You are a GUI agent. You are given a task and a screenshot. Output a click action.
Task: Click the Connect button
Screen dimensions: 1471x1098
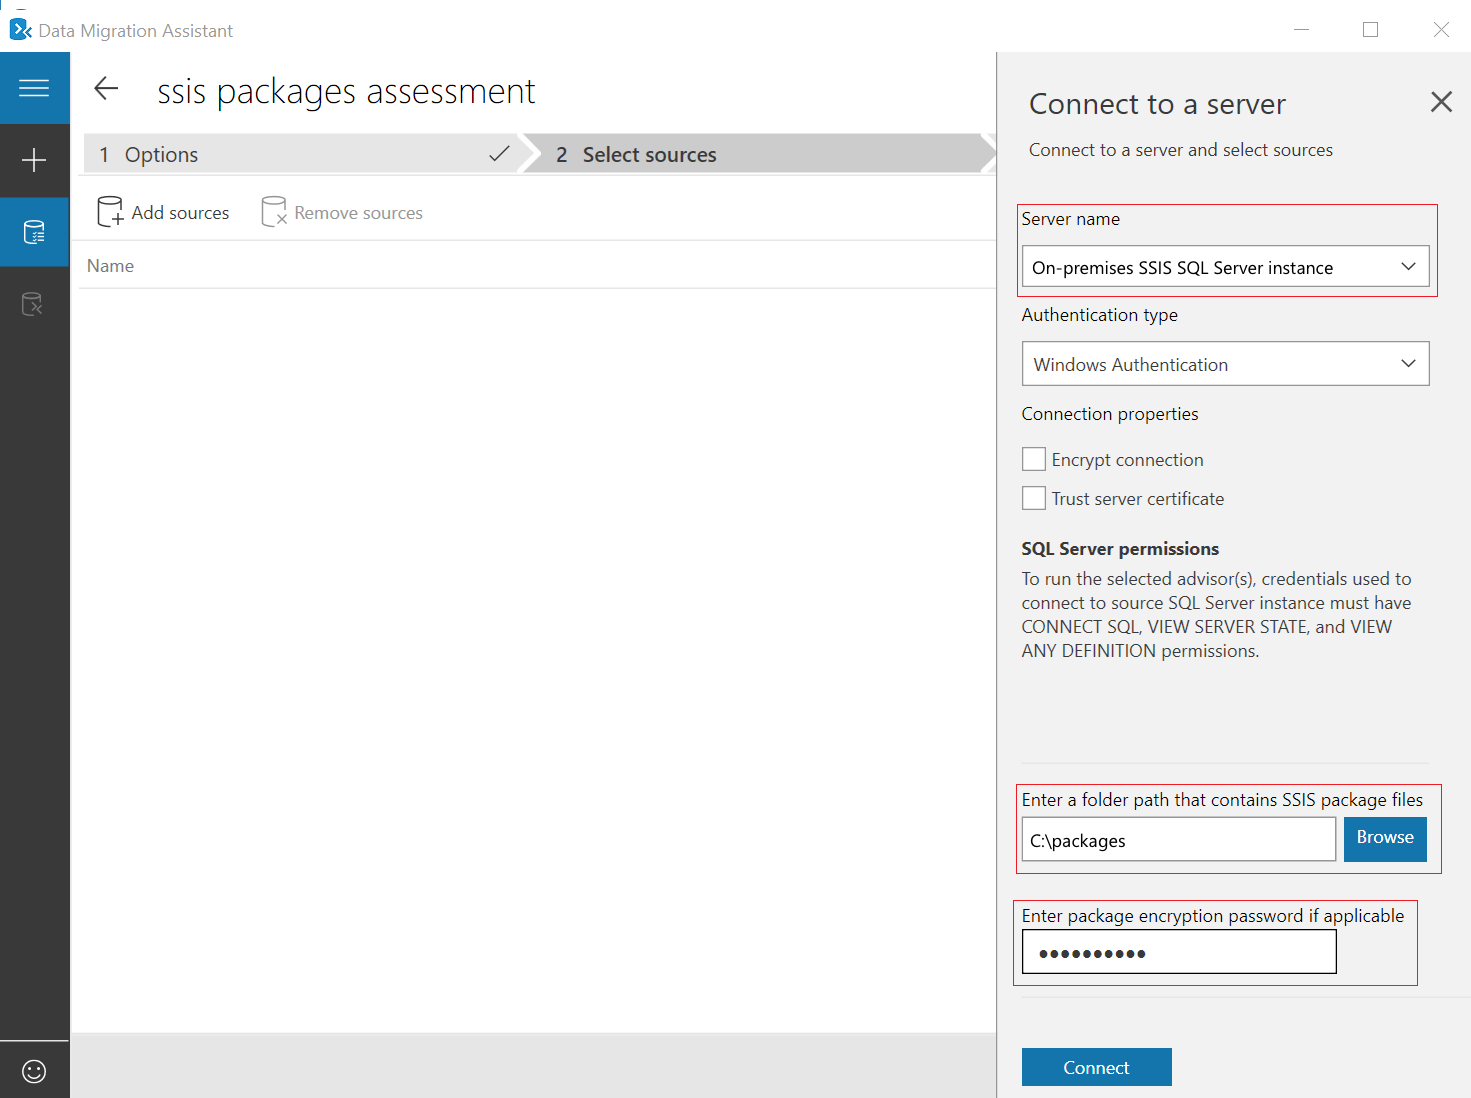[1096, 1067]
